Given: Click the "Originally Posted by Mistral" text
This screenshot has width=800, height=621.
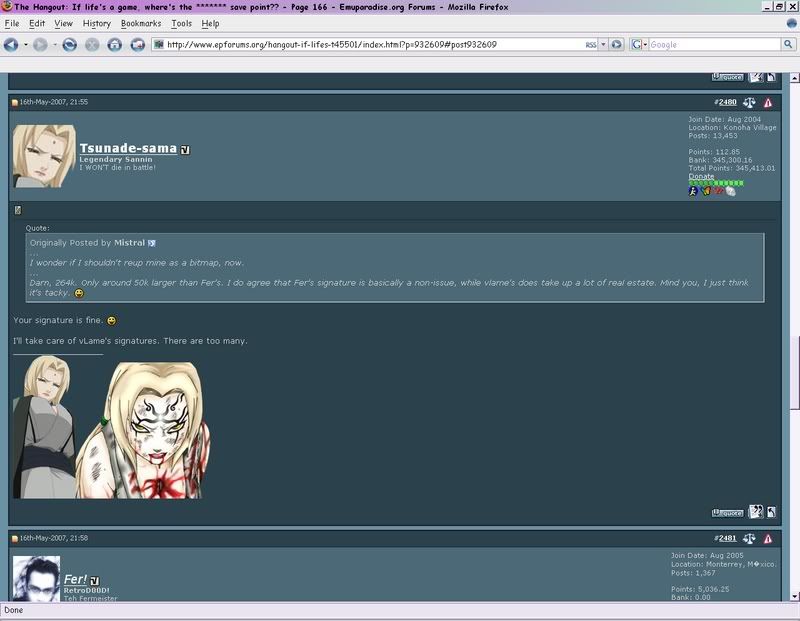Looking at the screenshot, I should pos(87,243).
